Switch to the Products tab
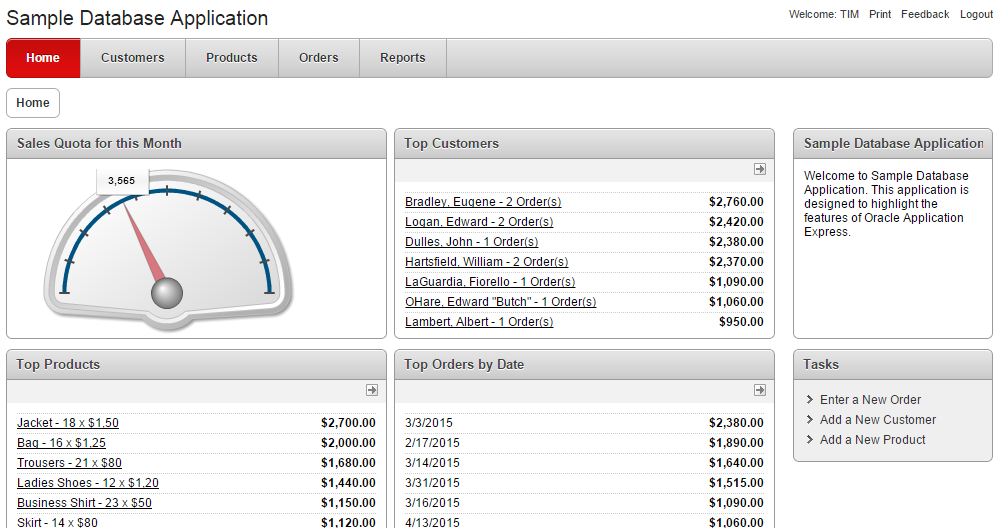Screen dimensions: 999x528 click(x=231, y=58)
